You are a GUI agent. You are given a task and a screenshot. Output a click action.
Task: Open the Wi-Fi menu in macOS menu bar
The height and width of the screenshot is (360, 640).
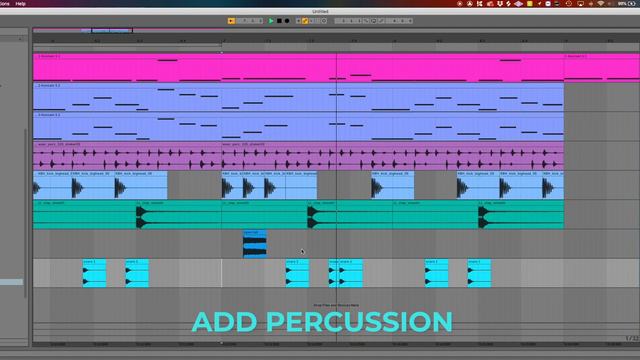(x=601, y=4)
